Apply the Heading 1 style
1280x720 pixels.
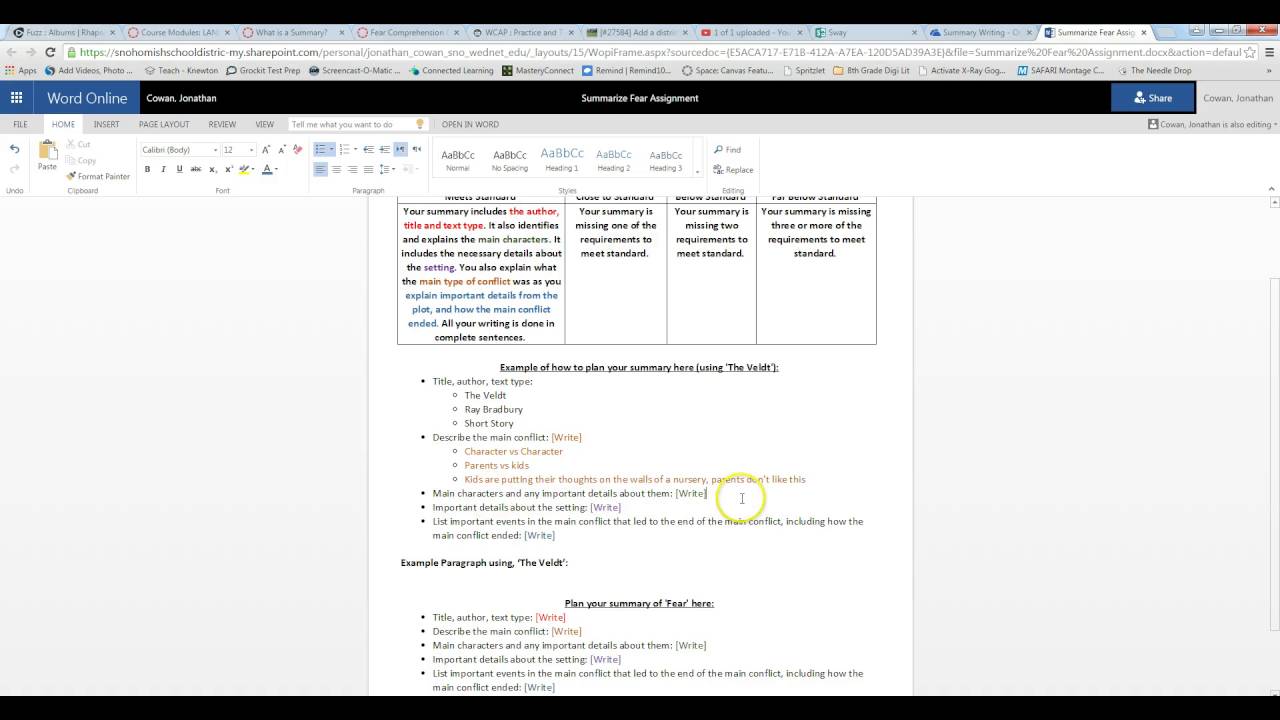coord(562,159)
